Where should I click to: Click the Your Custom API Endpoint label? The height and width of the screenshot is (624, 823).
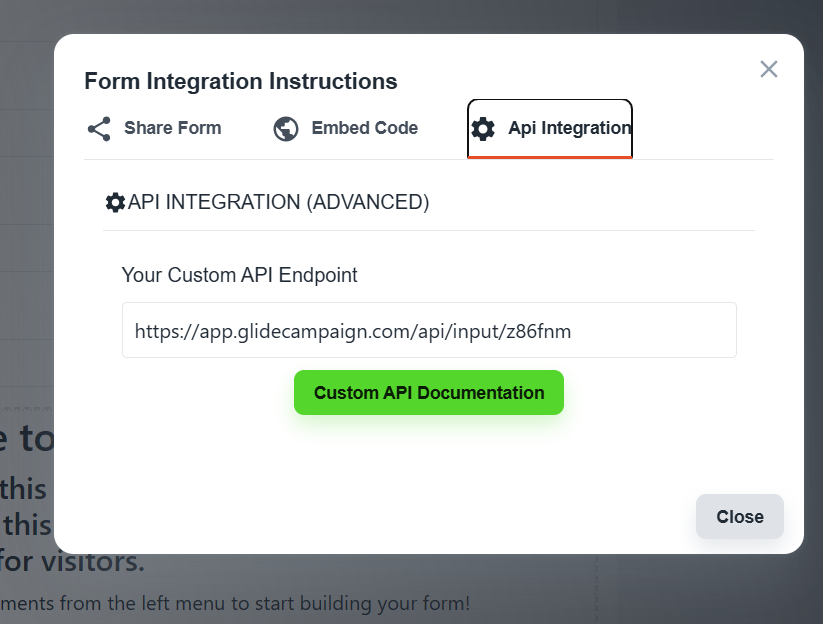click(239, 275)
